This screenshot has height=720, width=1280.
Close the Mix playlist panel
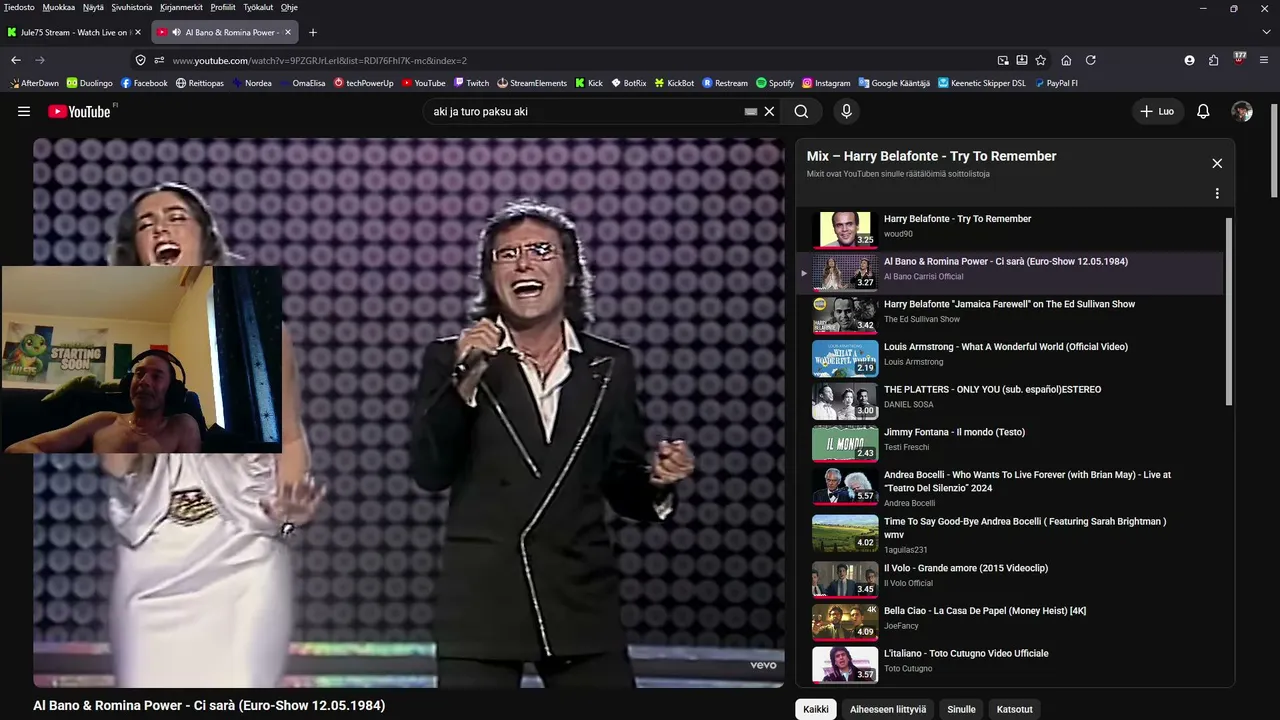[1217, 163]
